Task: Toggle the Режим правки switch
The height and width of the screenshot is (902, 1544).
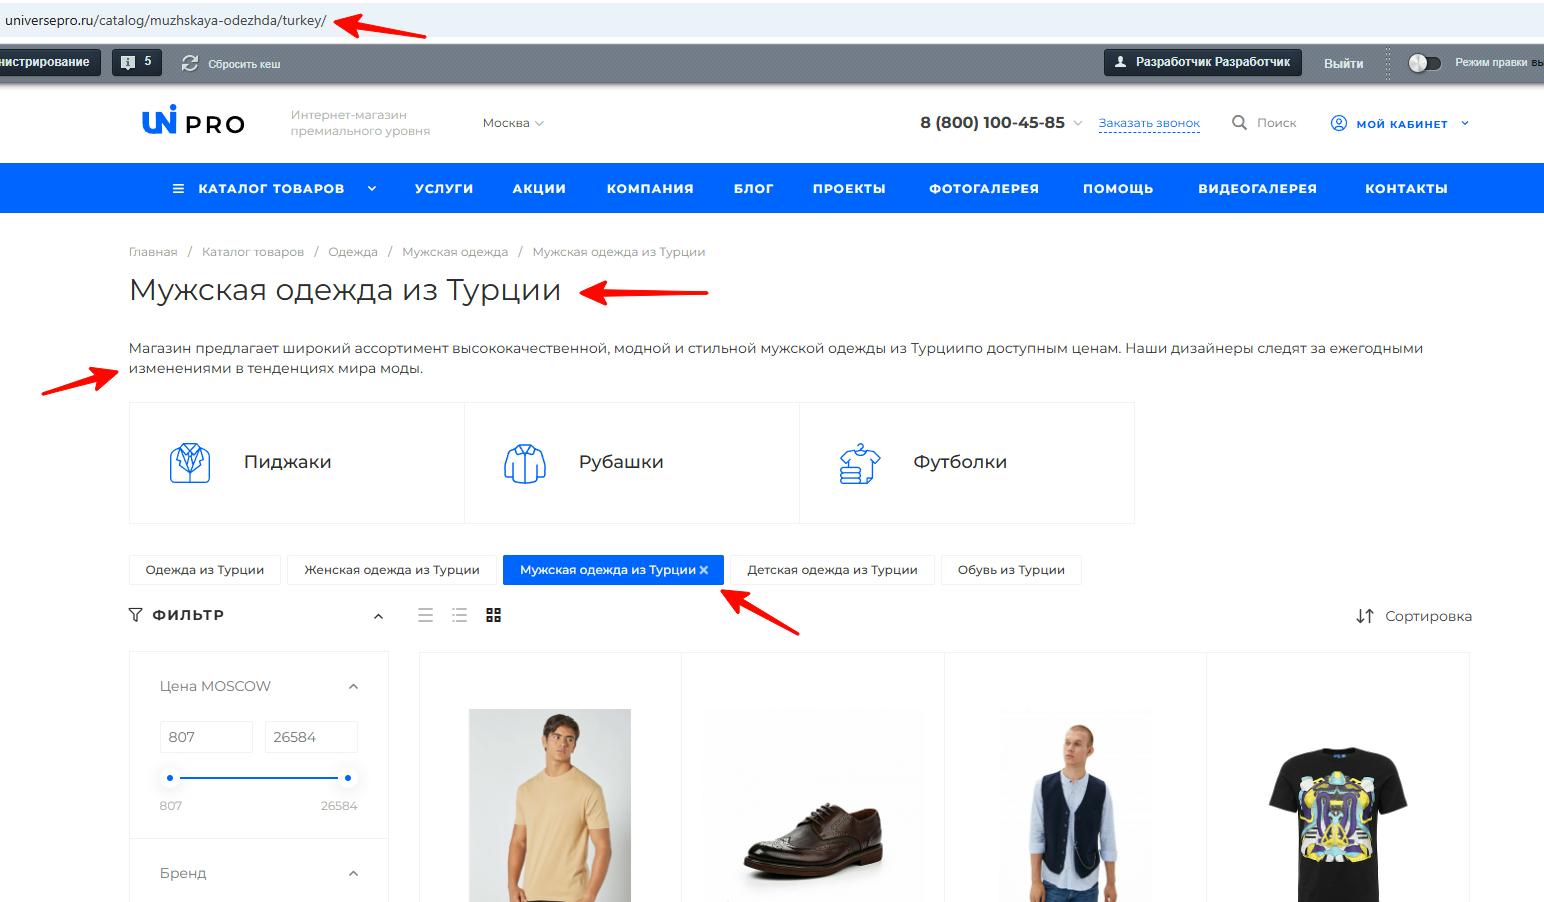Action: (x=1424, y=62)
